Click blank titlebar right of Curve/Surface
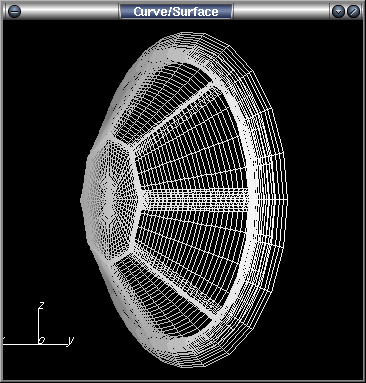Screen dimensions: 366x383 pos(282,12)
